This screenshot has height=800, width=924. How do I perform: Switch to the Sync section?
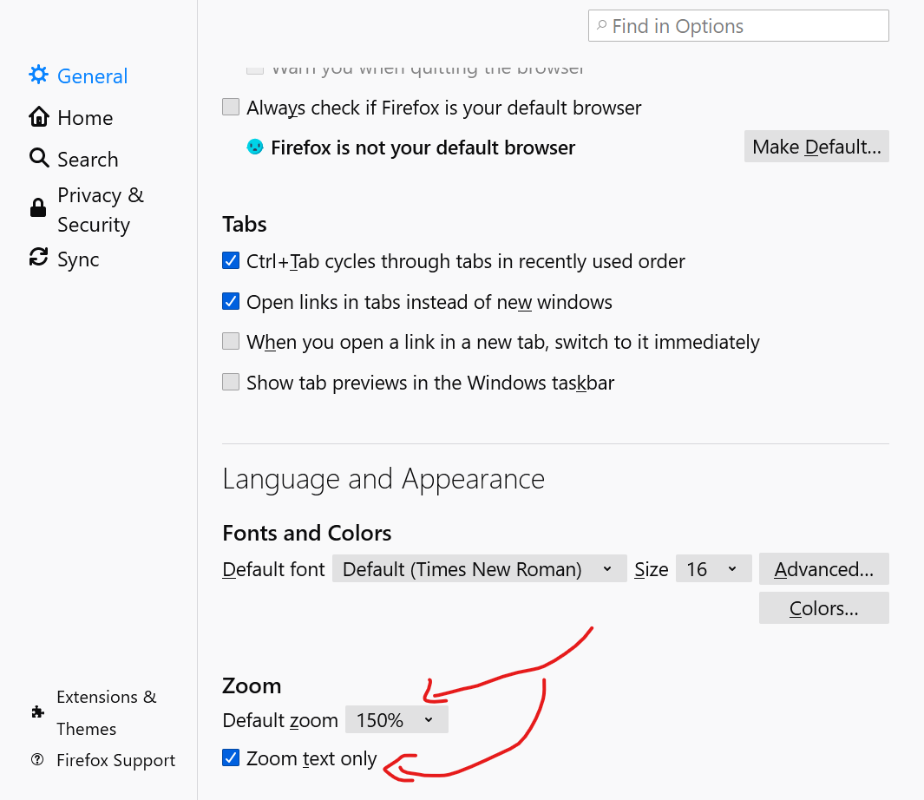pyautogui.click(x=78, y=259)
